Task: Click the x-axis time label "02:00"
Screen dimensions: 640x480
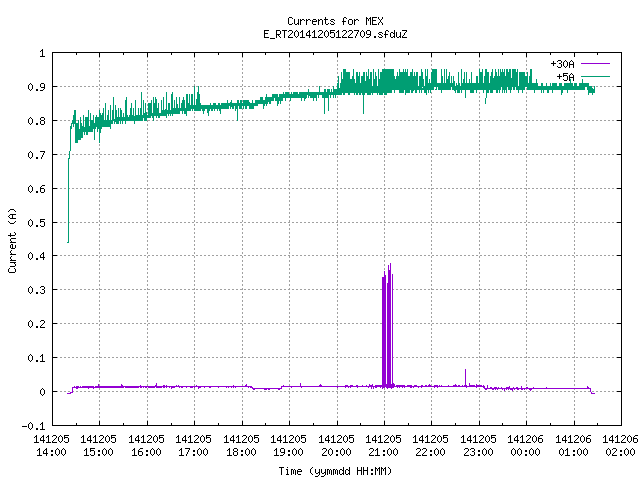Action: (x=620, y=452)
